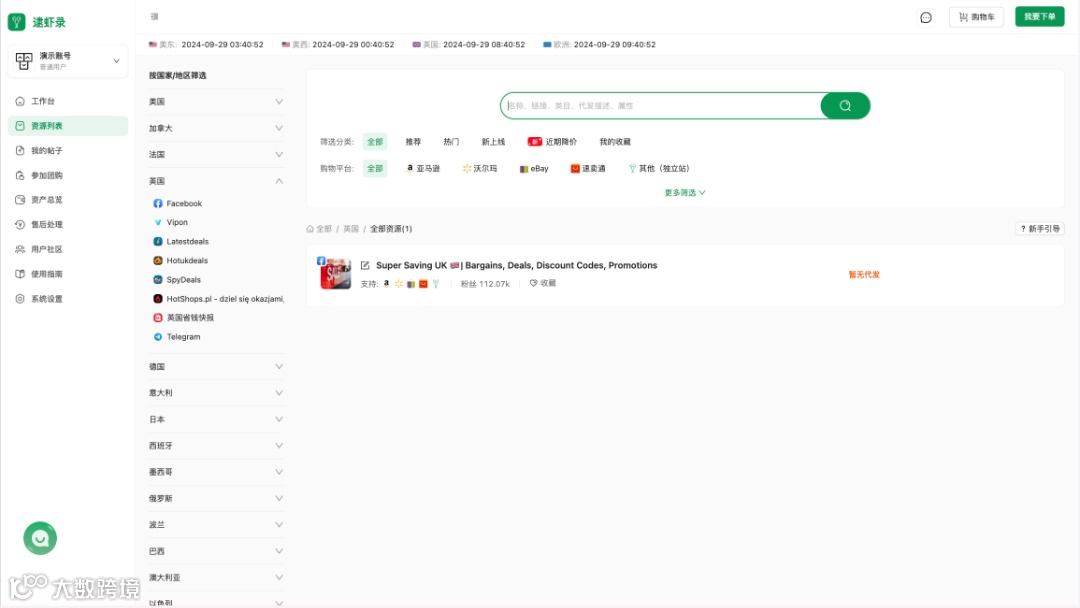Select SpyDeals under 英国
The height and width of the screenshot is (608, 1080).
pyautogui.click(x=177, y=280)
